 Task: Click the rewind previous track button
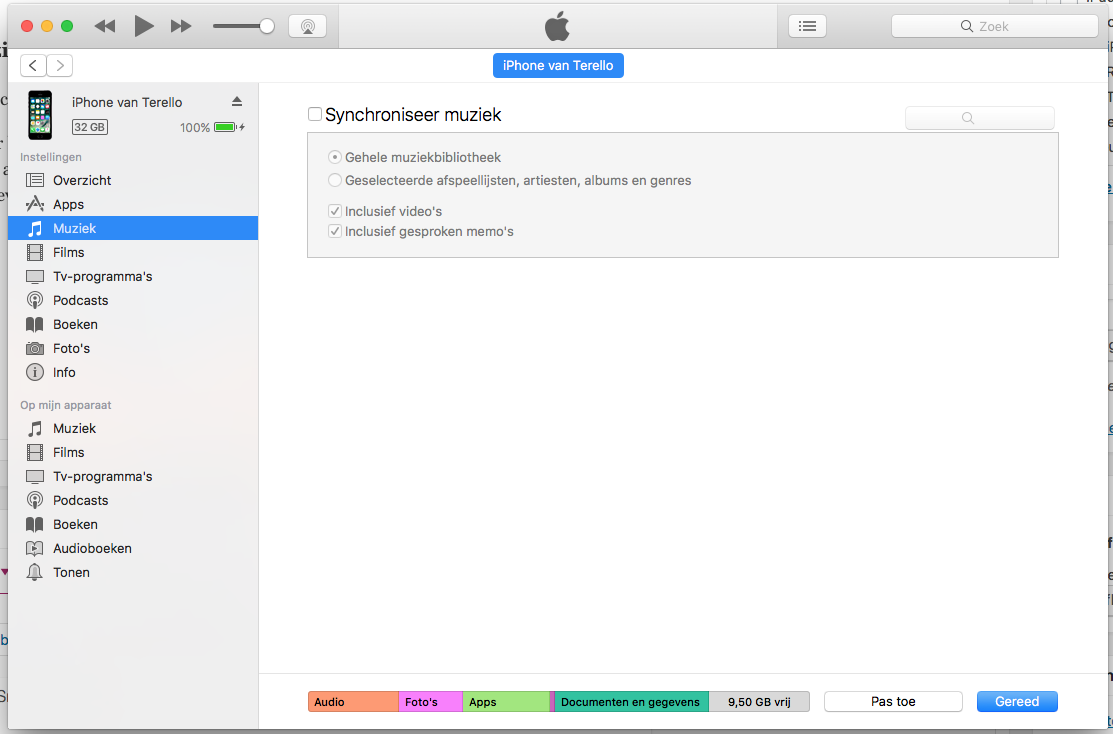105,26
